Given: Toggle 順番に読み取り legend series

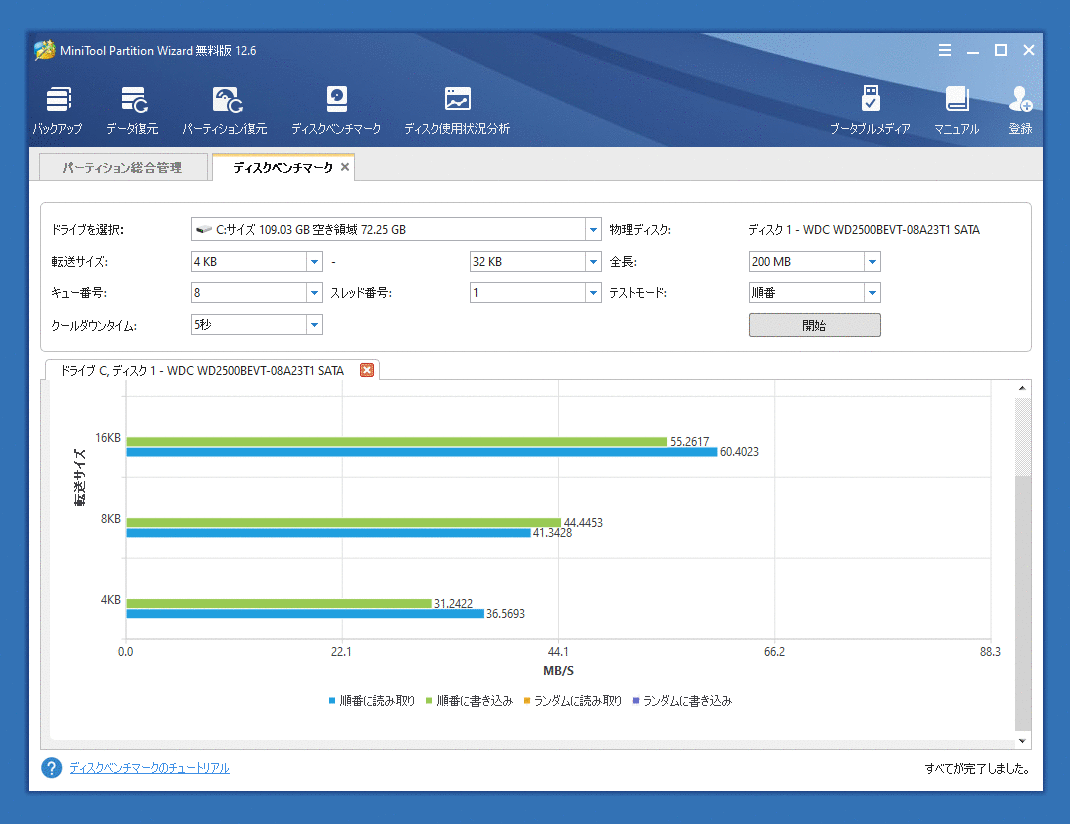Looking at the screenshot, I should 372,701.
